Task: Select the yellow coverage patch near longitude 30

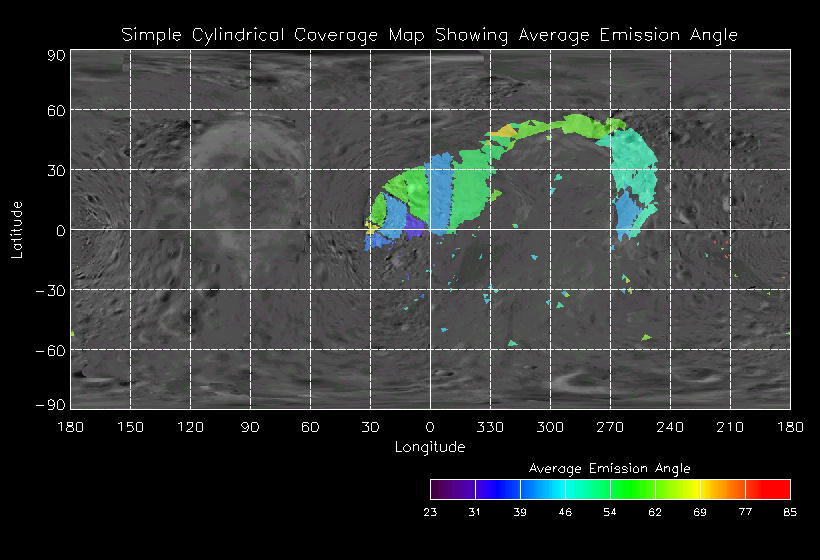Action: [x=372, y=228]
